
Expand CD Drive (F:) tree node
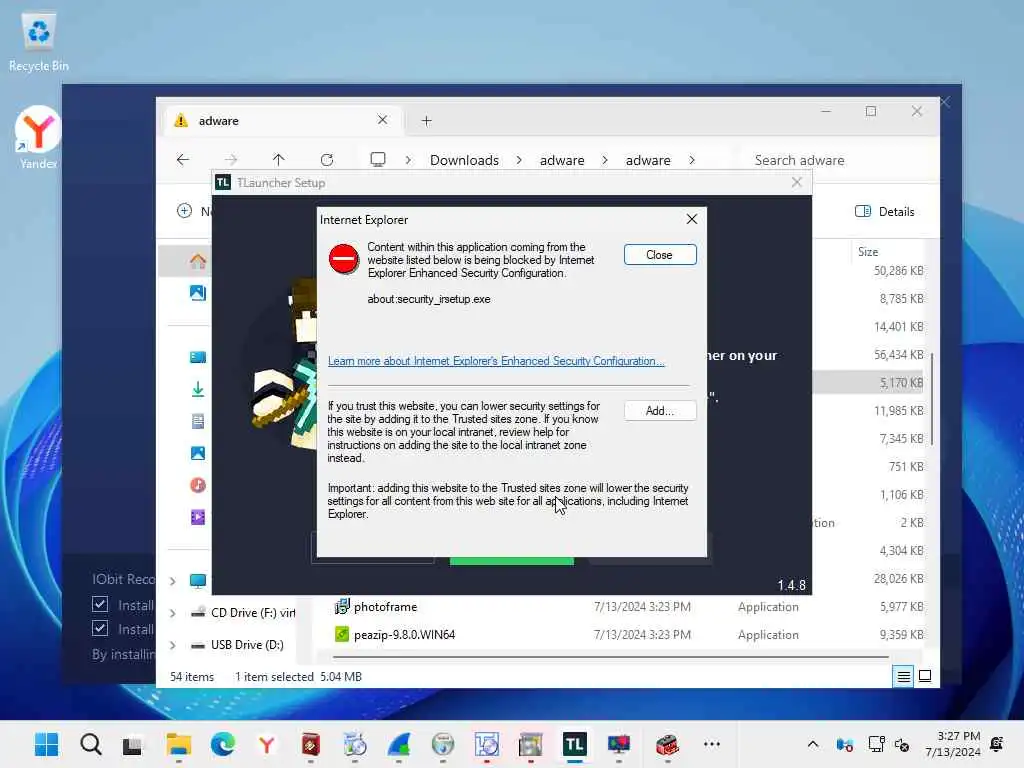[172, 613]
